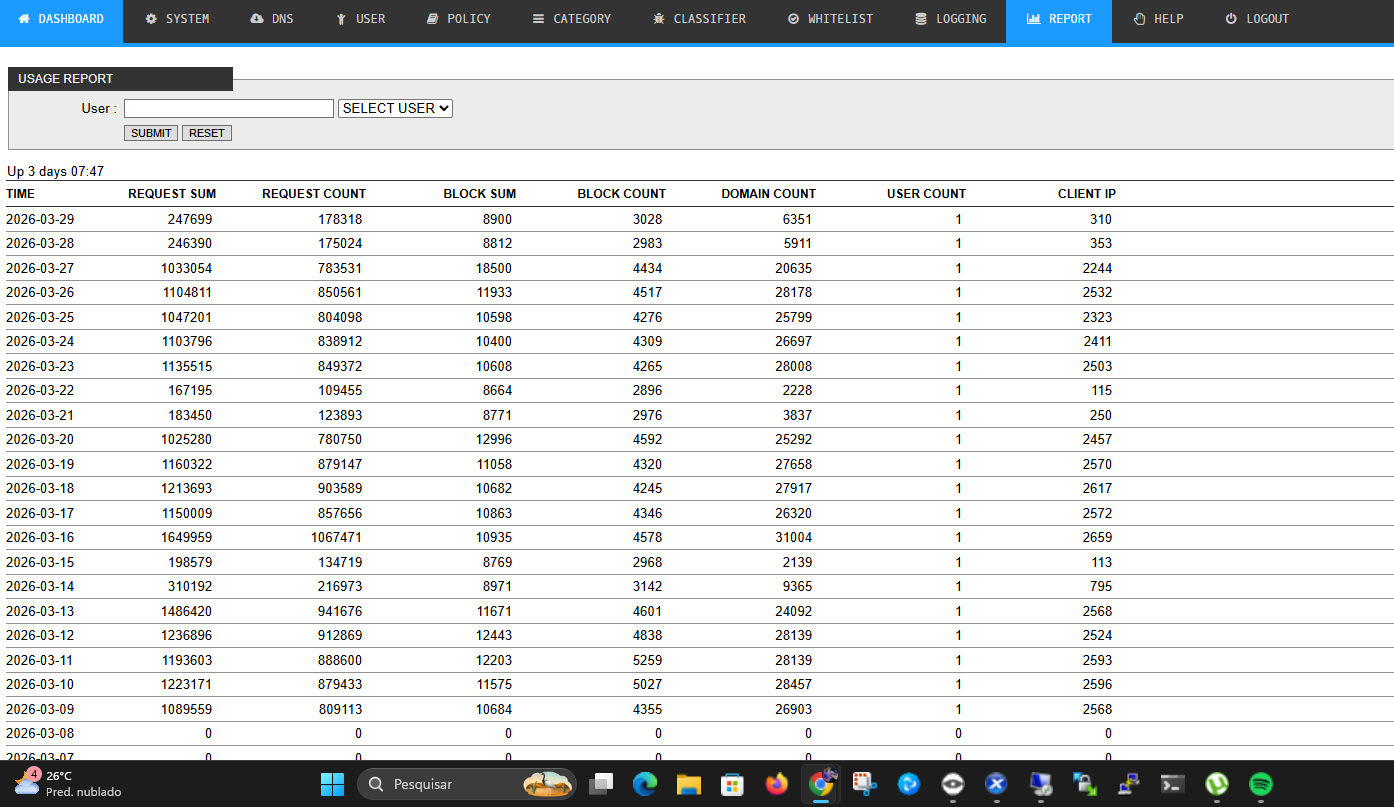Open the Snipping Tool taskbar icon
The image size is (1394, 807).
click(x=864, y=784)
